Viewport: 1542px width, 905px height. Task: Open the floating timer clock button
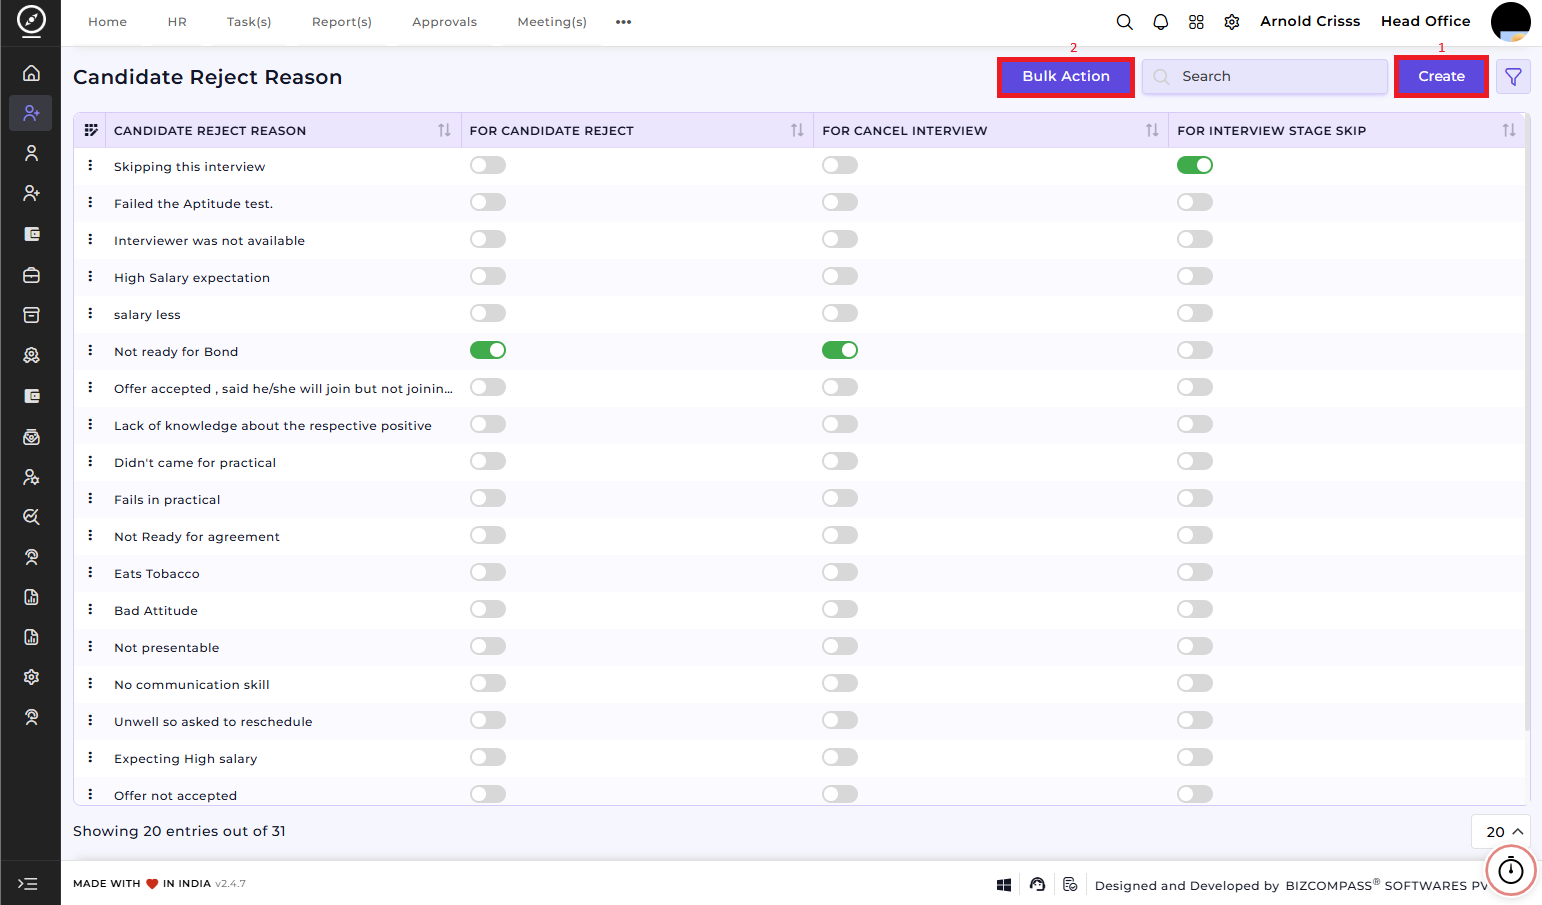click(x=1510, y=871)
